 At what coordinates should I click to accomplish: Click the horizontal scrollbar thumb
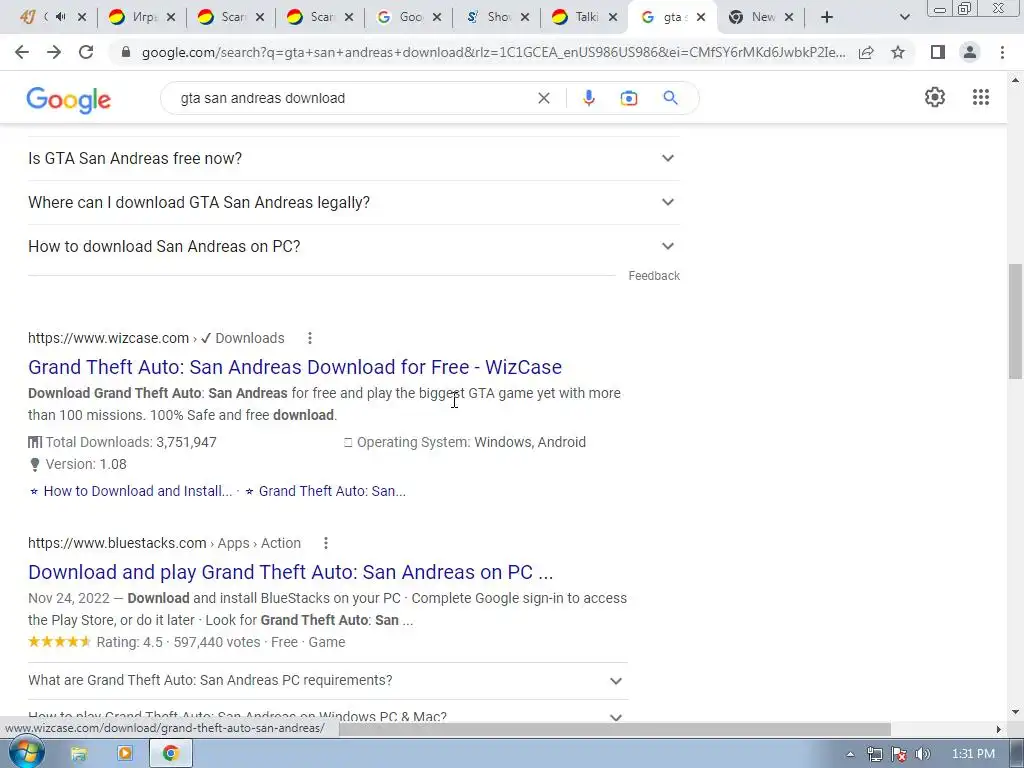pos(614,729)
